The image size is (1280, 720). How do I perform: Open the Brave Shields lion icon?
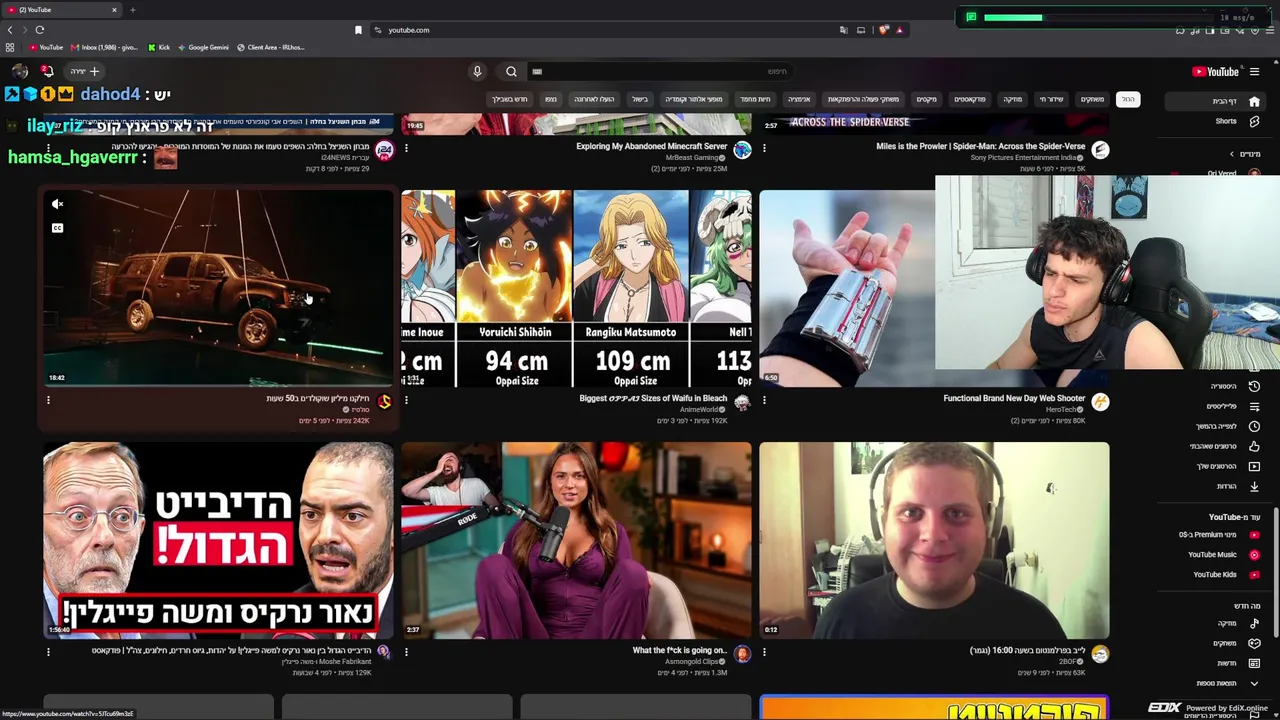(x=883, y=30)
